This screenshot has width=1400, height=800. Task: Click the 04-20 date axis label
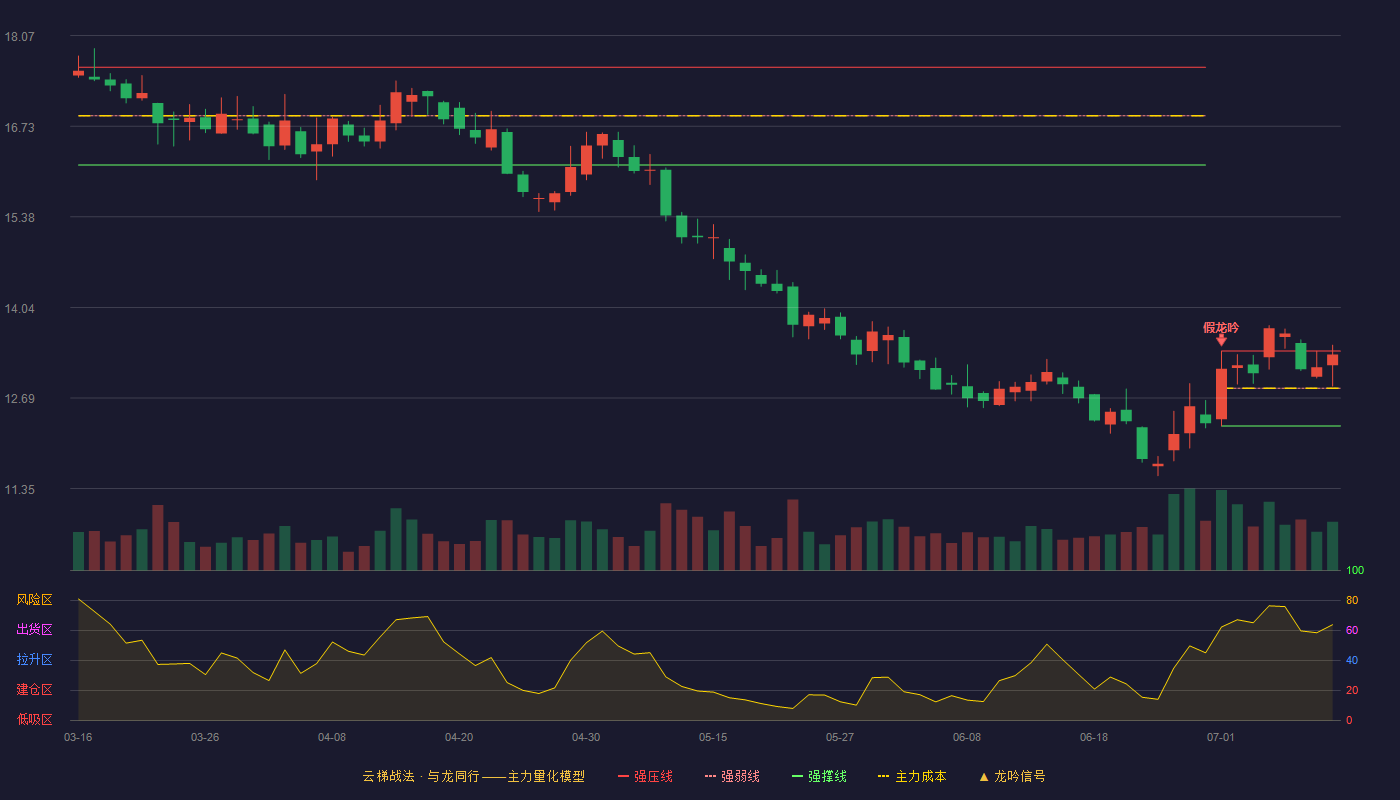459,737
